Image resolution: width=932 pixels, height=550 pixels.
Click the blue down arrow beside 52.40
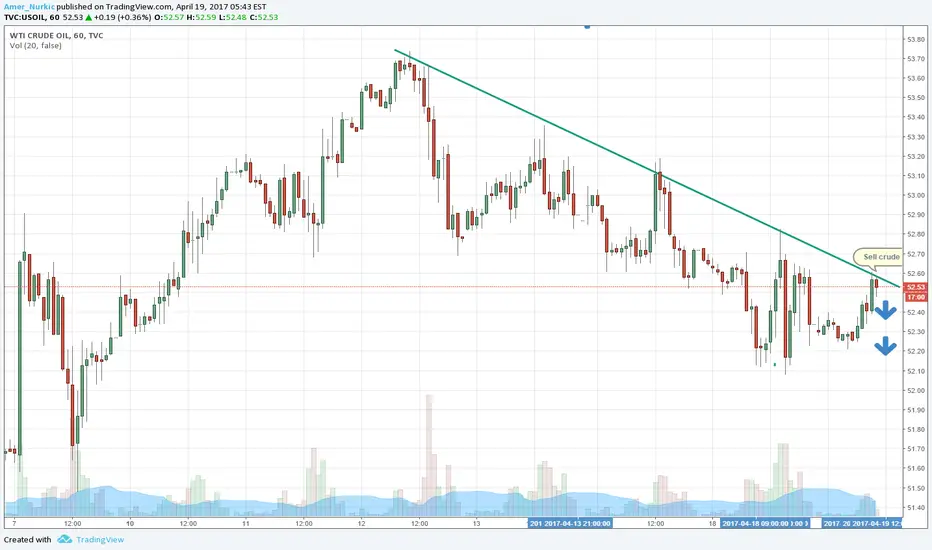point(885,310)
